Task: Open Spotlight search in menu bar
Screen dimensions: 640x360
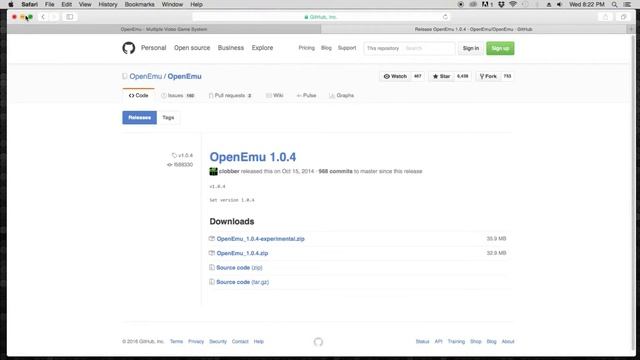Action: (x=614, y=4)
